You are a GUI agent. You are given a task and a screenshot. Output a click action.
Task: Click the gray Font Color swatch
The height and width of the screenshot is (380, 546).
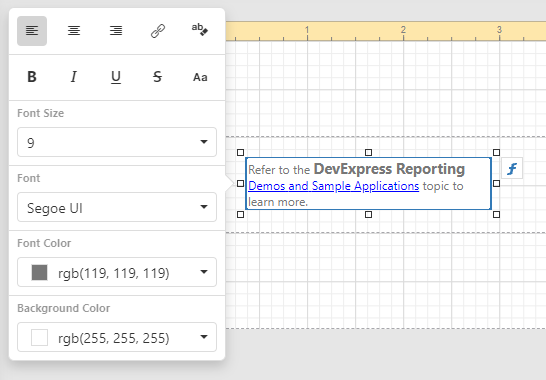coord(39,272)
